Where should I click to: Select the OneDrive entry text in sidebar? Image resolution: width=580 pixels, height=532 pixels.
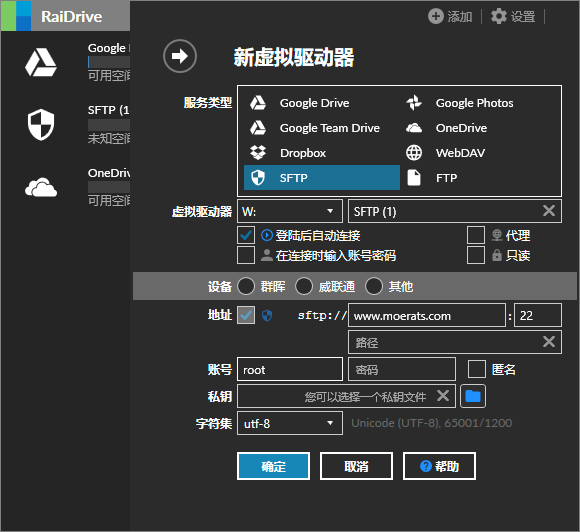109,173
